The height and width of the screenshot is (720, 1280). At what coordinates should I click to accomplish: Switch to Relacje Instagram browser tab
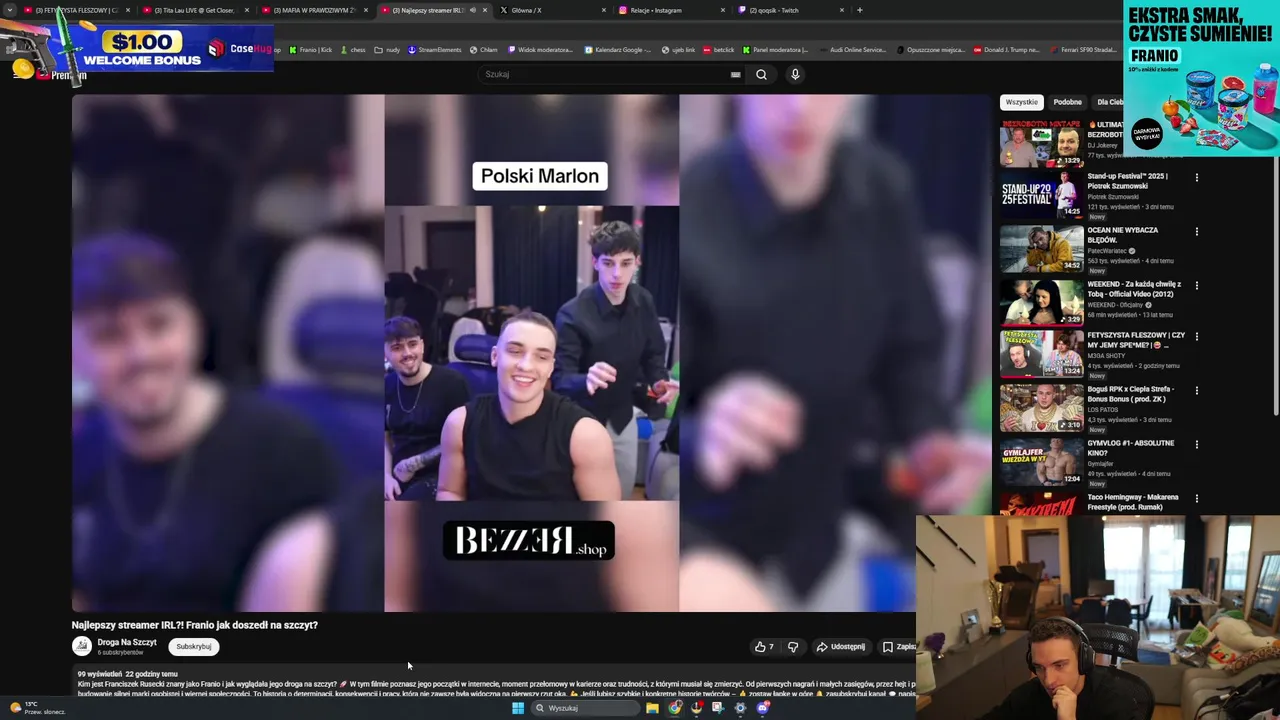click(x=672, y=10)
